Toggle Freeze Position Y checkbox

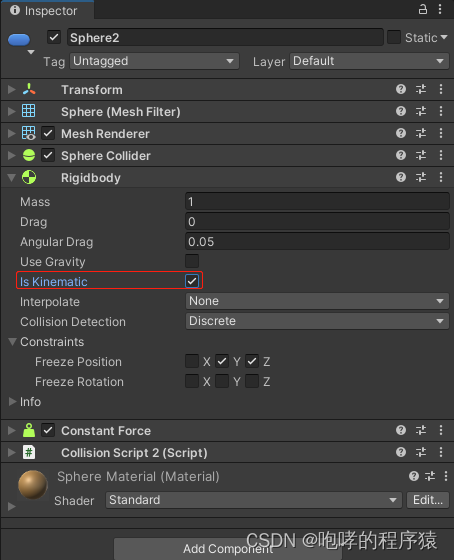click(x=222, y=361)
